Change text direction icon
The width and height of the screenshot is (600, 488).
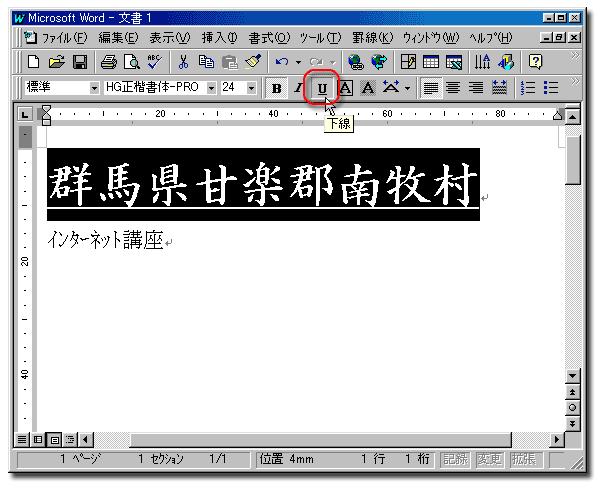(483, 62)
